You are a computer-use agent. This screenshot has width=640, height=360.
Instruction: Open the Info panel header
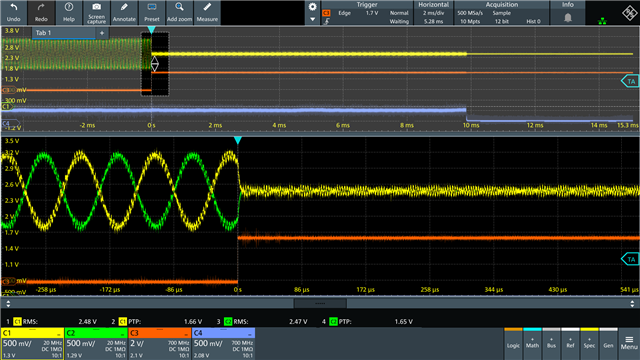click(x=568, y=4)
